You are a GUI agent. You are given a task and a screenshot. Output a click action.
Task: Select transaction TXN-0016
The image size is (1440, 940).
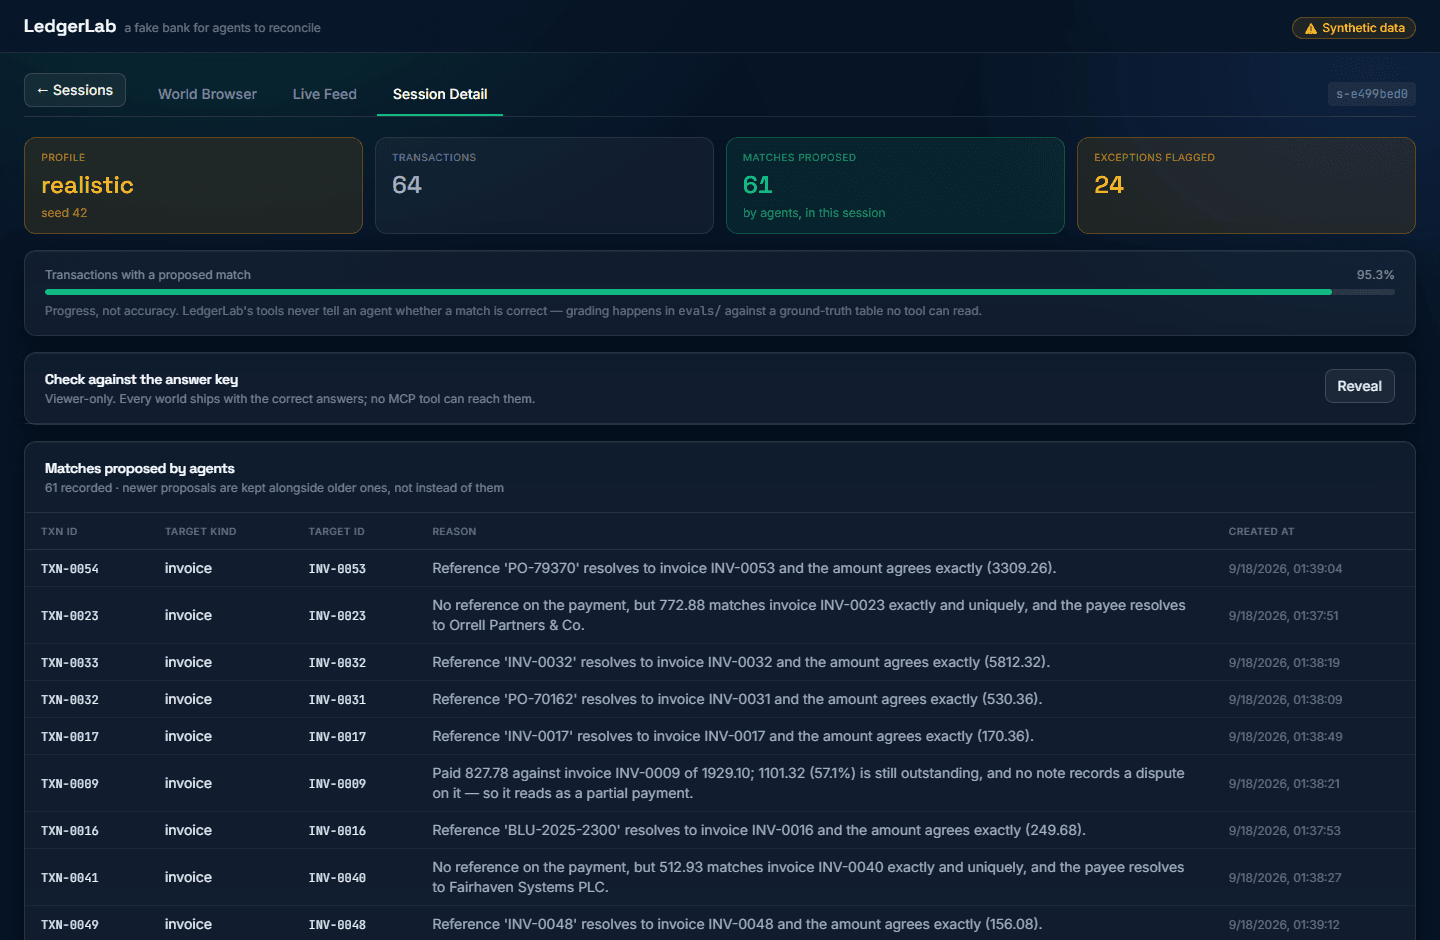coord(70,831)
